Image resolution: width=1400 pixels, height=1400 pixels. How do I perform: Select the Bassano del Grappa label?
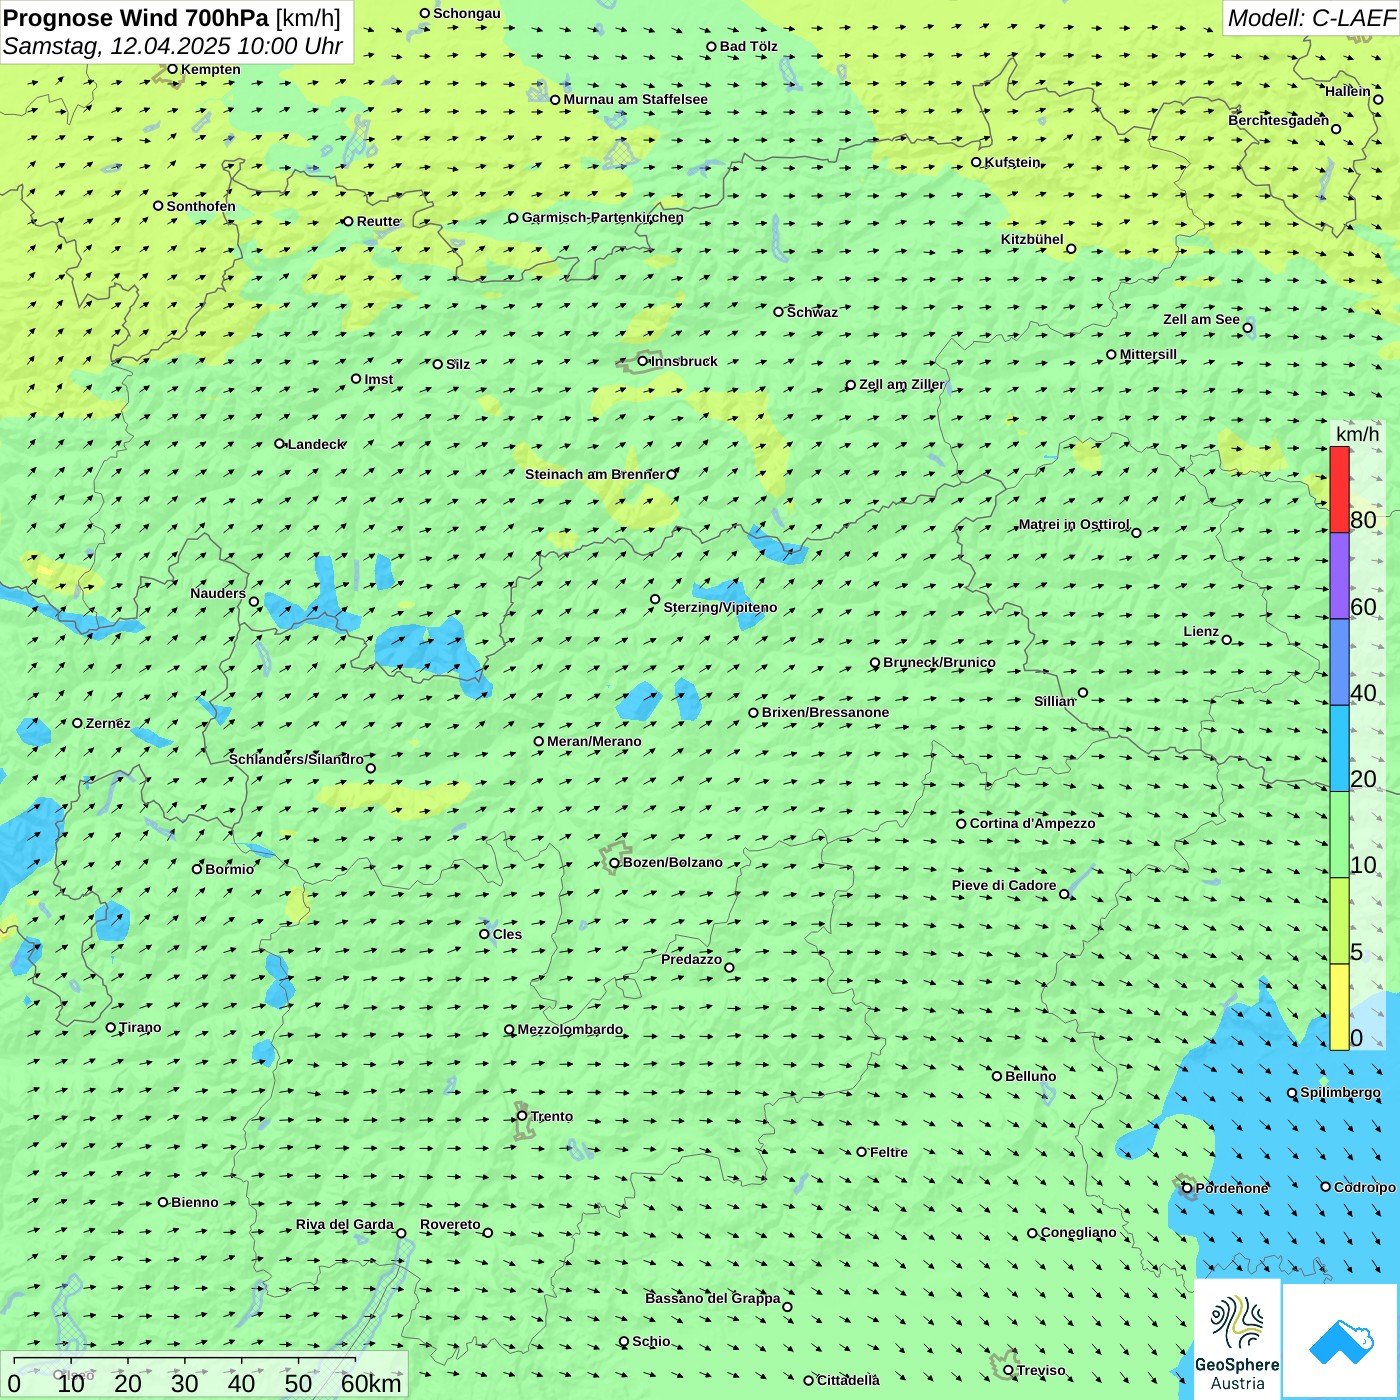pyautogui.click(x=713, y=1298)
